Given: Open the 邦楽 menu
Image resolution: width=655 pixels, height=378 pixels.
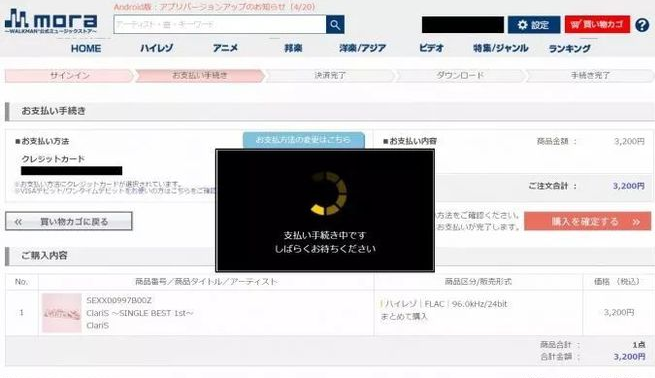Looking at the screenshot, I should tap(293, 48).
